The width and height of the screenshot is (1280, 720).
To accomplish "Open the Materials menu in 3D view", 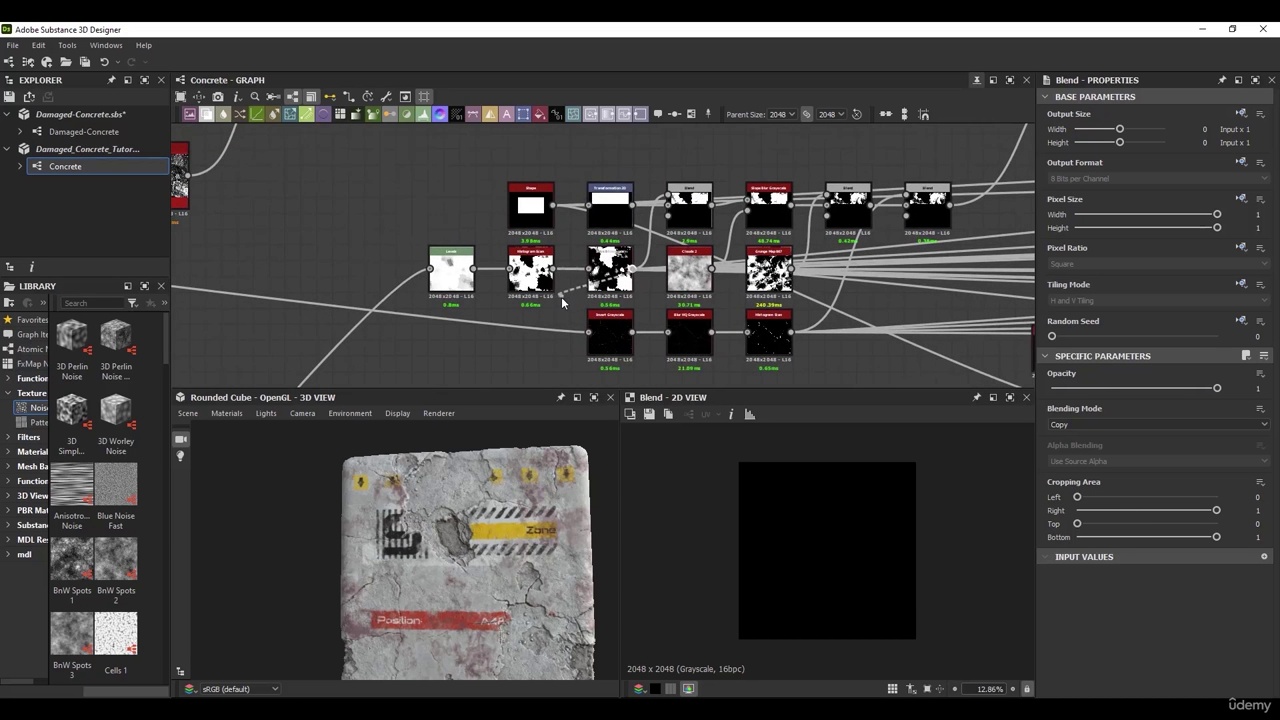I will click(226, 414).
